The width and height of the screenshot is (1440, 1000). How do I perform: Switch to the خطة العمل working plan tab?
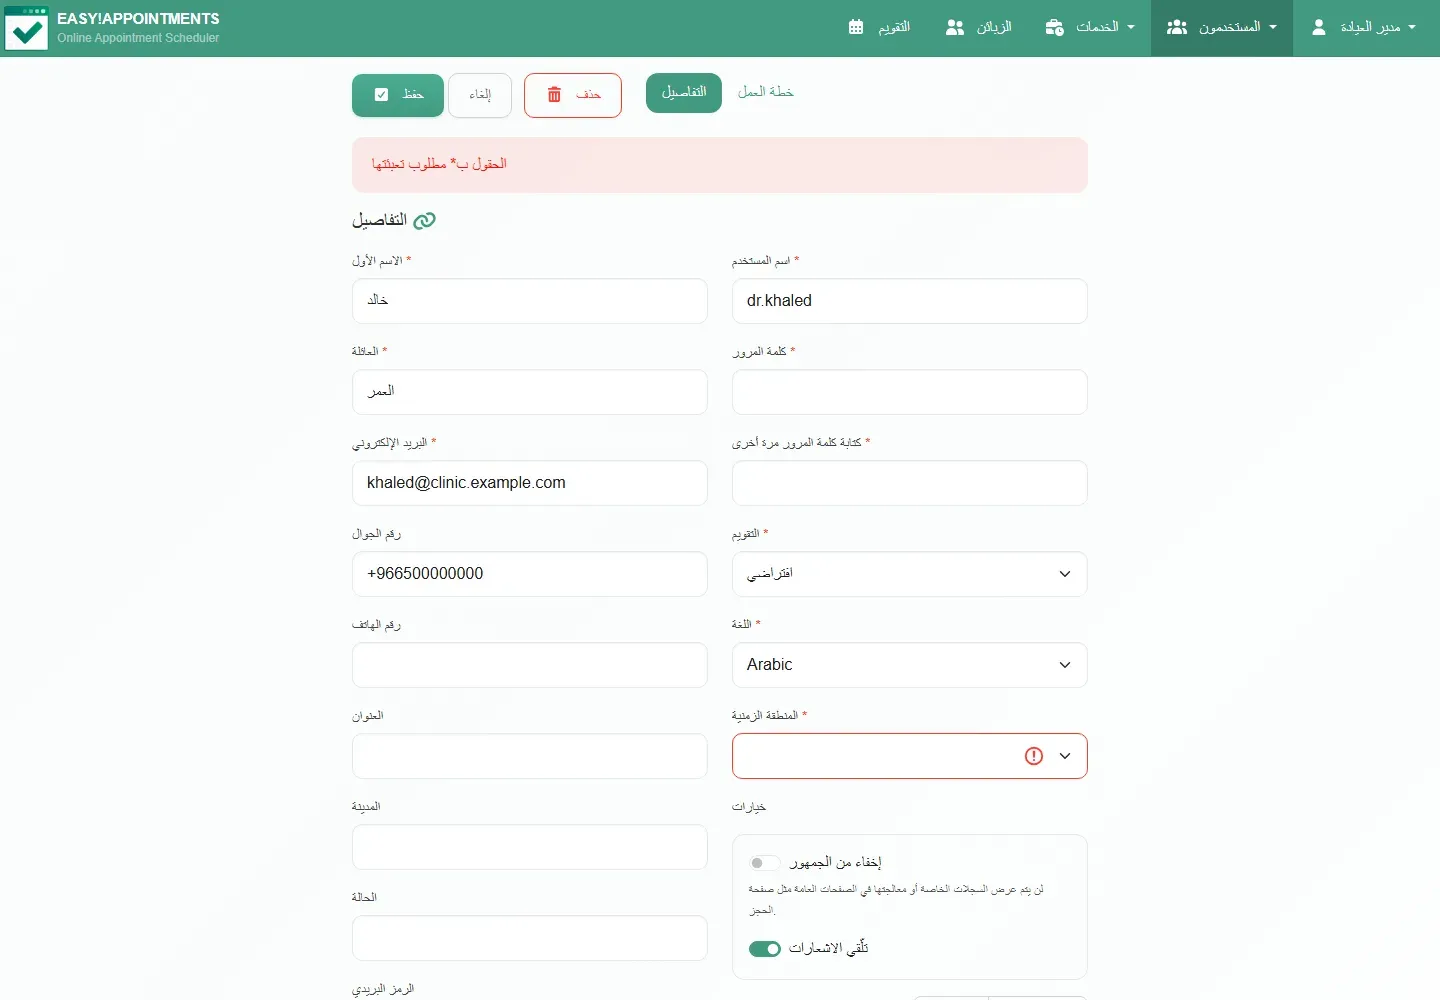click(x=766, y=92)
